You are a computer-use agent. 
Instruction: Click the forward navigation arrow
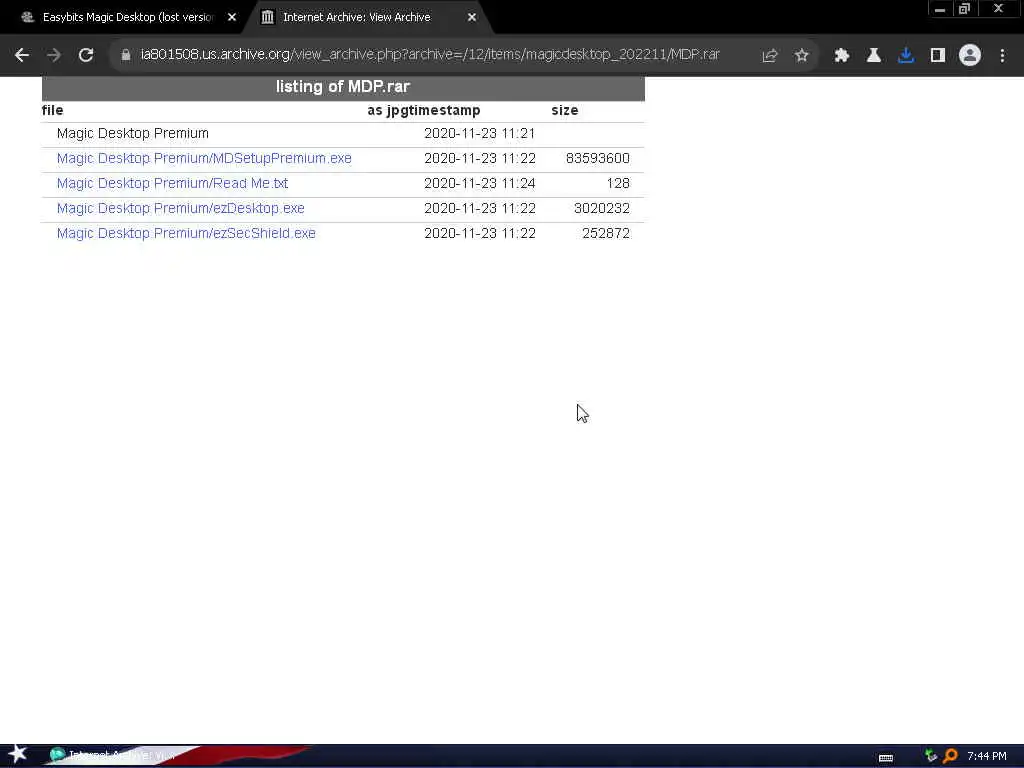54,56
